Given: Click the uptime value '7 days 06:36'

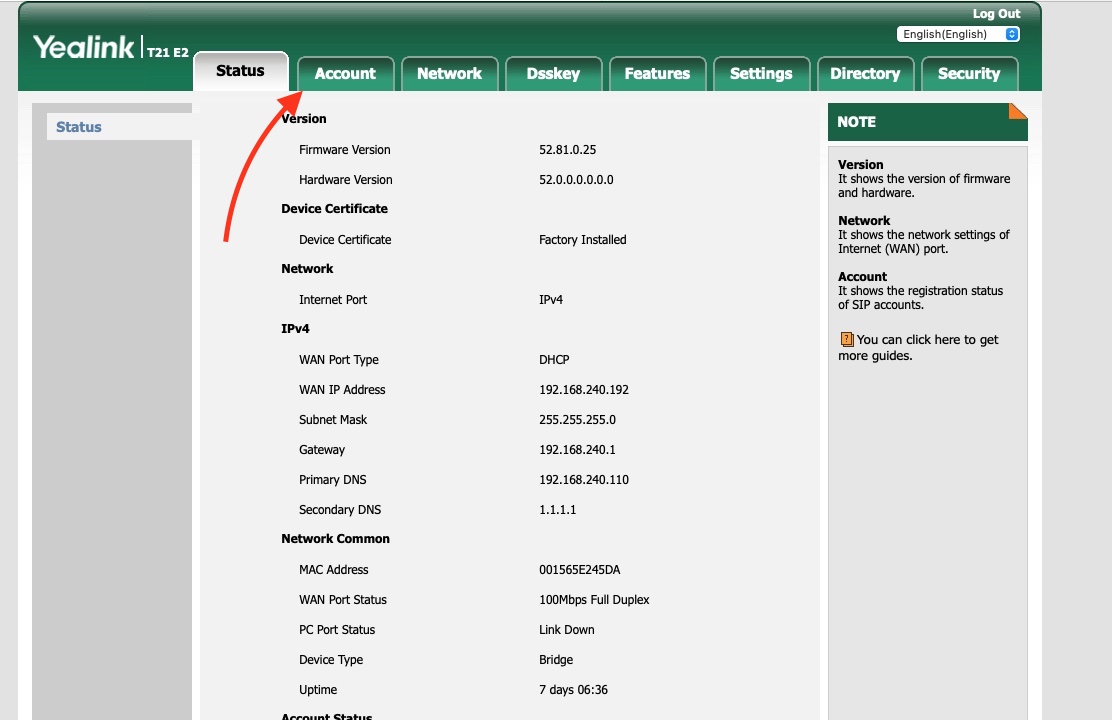Looking at the screenshot, I should click(573, 689).
